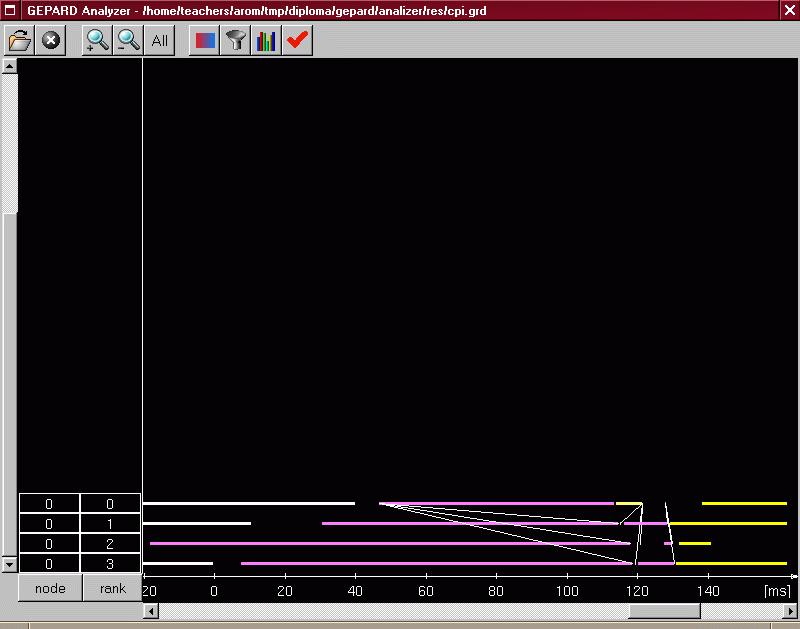800x629 pixels.
Task: Click the horizontal scrollbar thumb
Action: point(664,611)
